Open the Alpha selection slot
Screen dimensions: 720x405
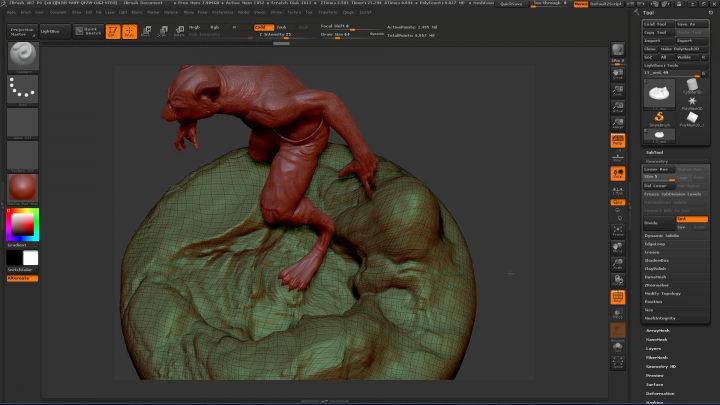pyautogui.click(x=22, y=124)
